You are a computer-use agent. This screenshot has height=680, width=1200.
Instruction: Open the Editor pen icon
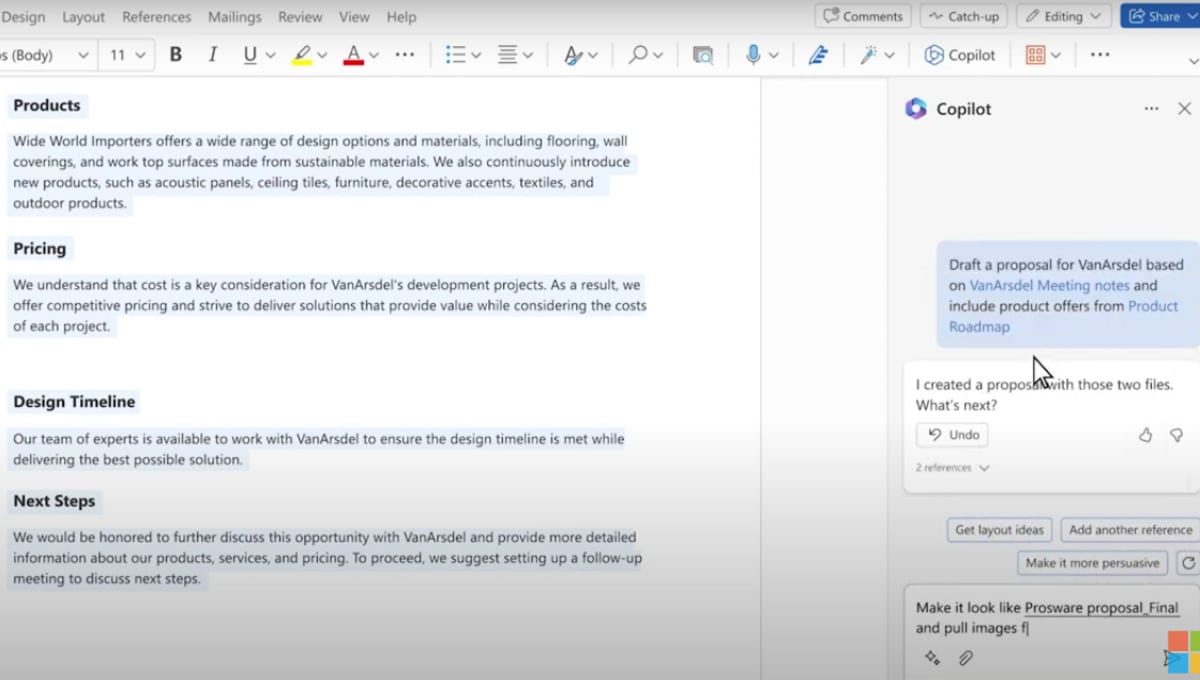818,55
